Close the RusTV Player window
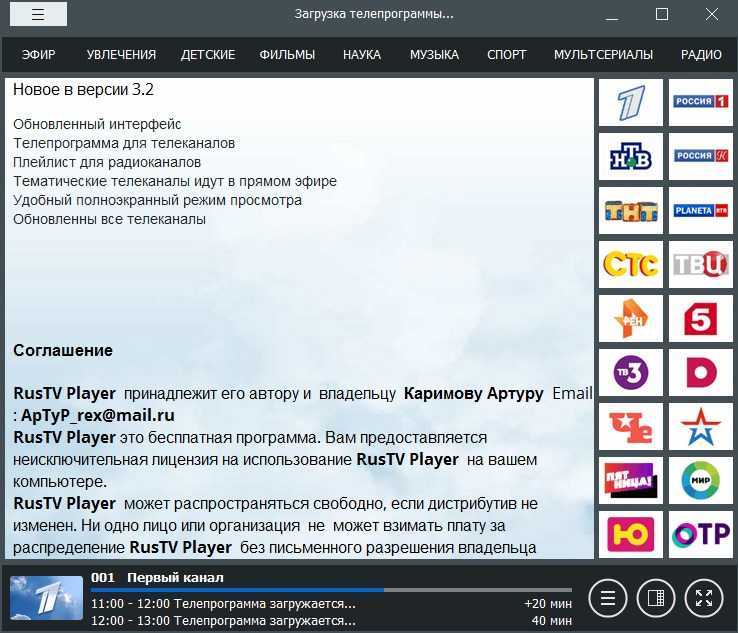Image resolution: width=738 pixels, height=633 pixels. click(x=712, y=15)
